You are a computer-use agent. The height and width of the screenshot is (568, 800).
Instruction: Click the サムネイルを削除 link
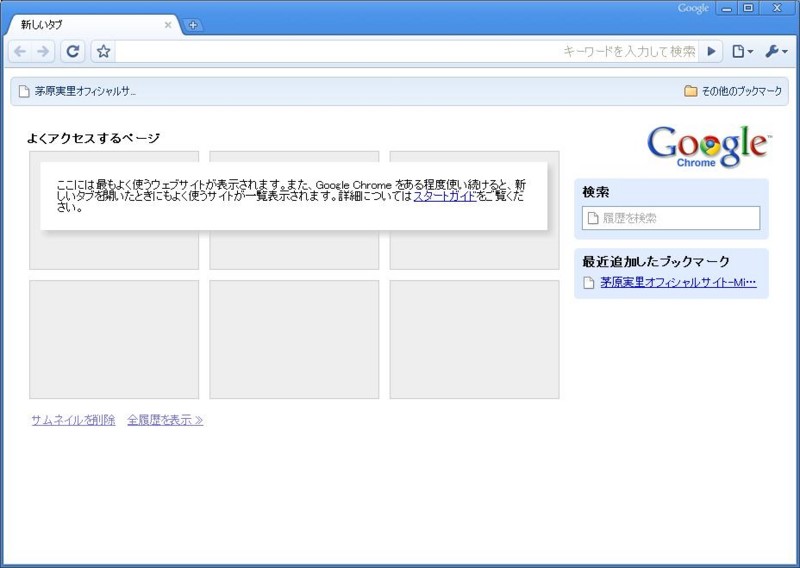click(73, 420)
